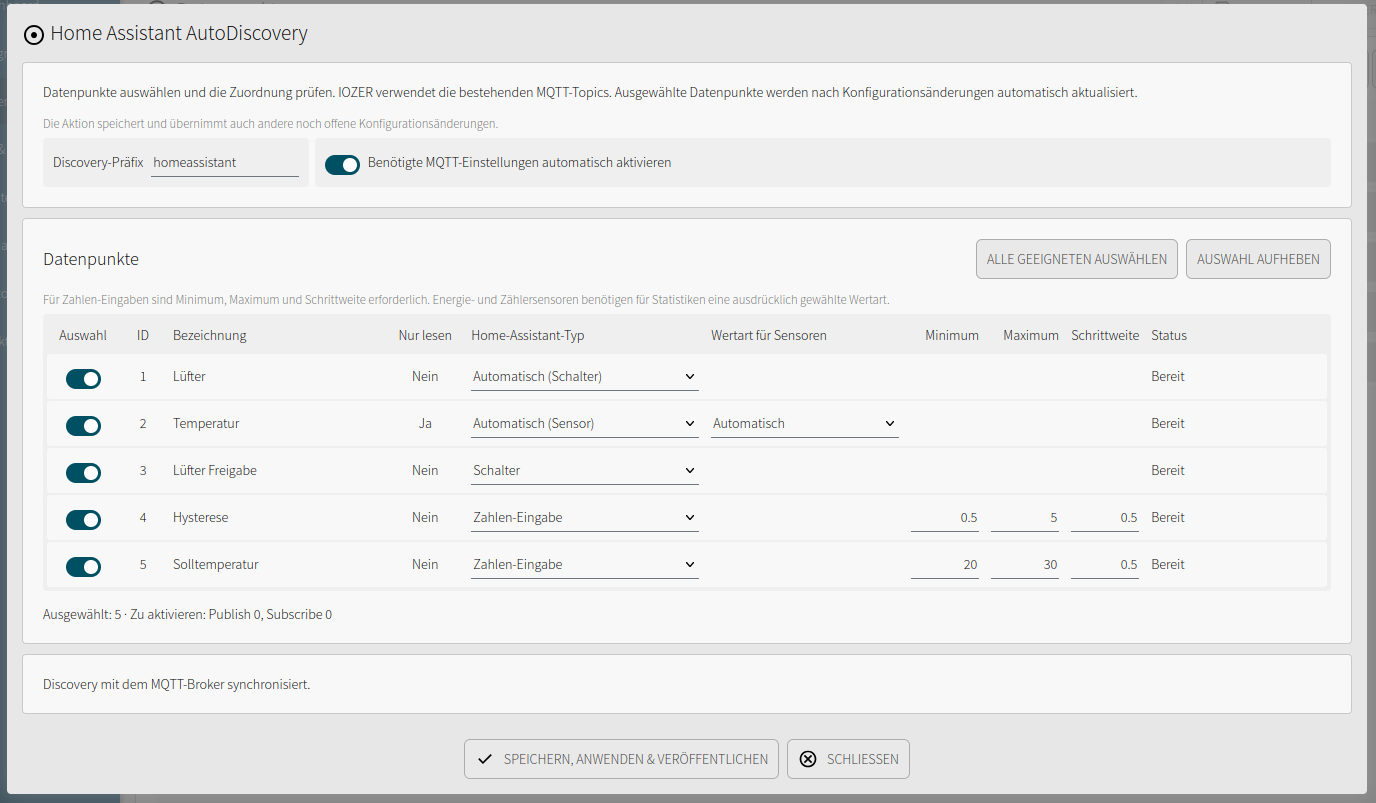Expand the Automatisch (Sensor) type dropdown
The height and width of the screenshot is (803, 1376).
585,424
